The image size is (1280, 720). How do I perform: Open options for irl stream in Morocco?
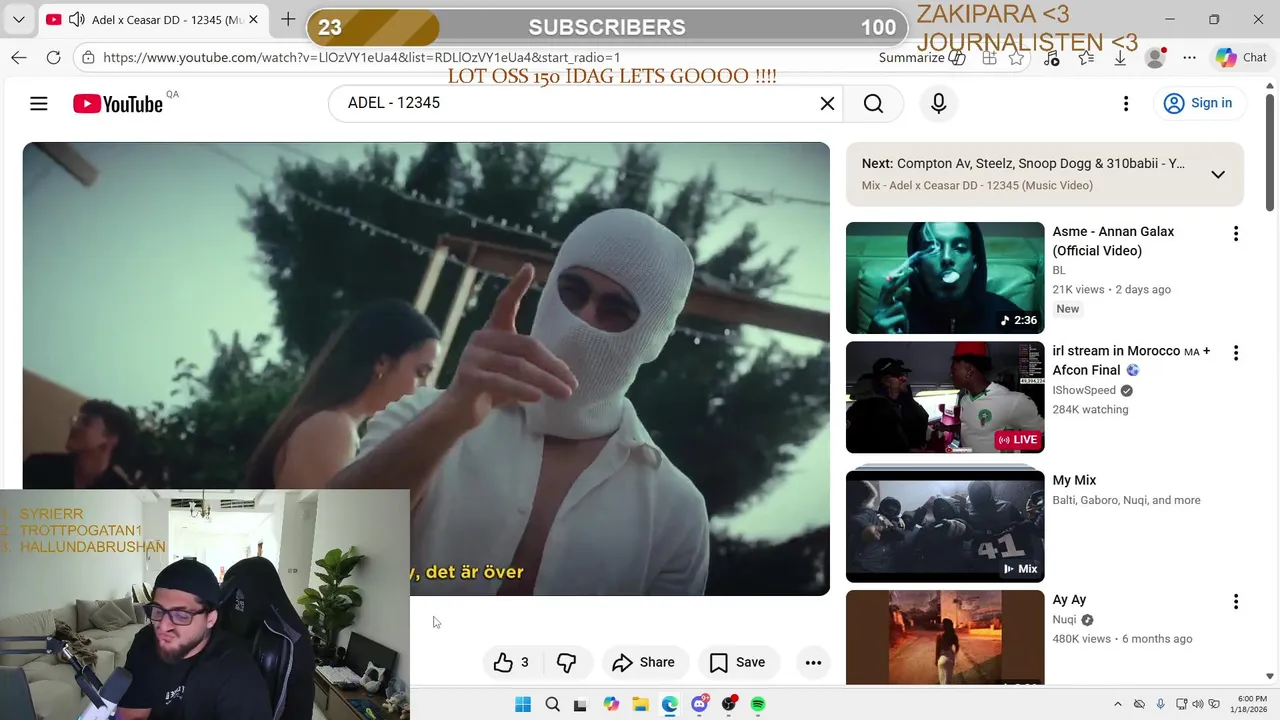pos(1236,353)
